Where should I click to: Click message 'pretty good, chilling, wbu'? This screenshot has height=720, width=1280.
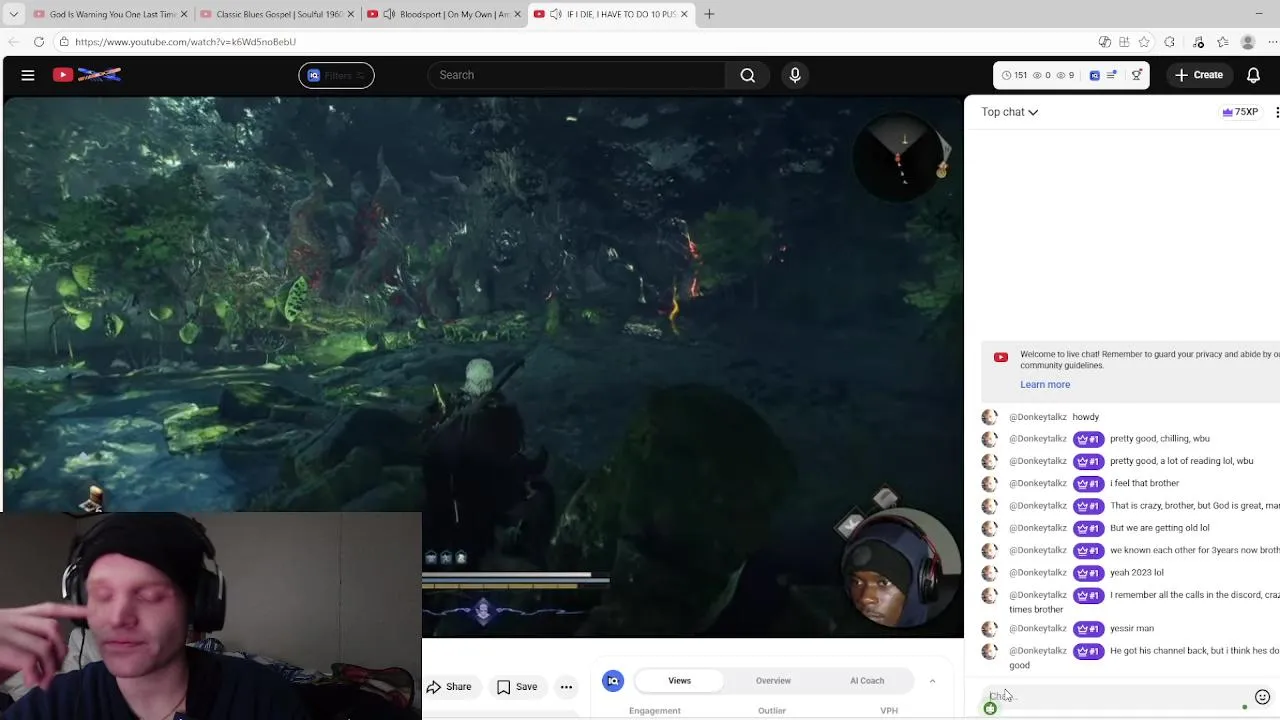(x=1160, y=439)
